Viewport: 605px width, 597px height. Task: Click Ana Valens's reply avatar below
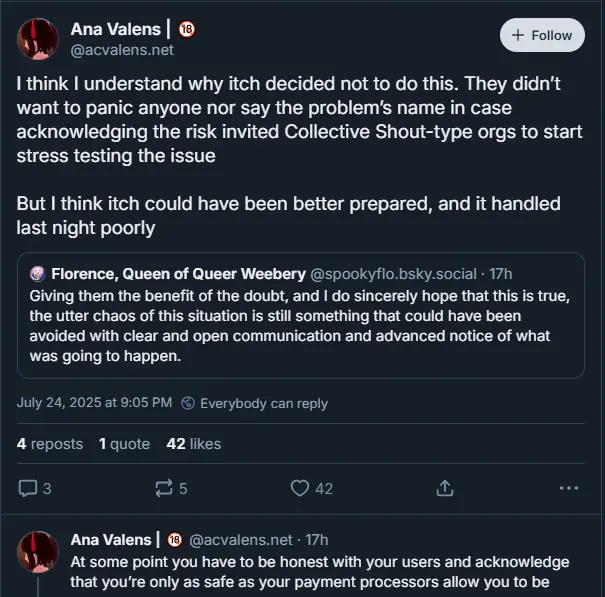(x=38, y=550)
